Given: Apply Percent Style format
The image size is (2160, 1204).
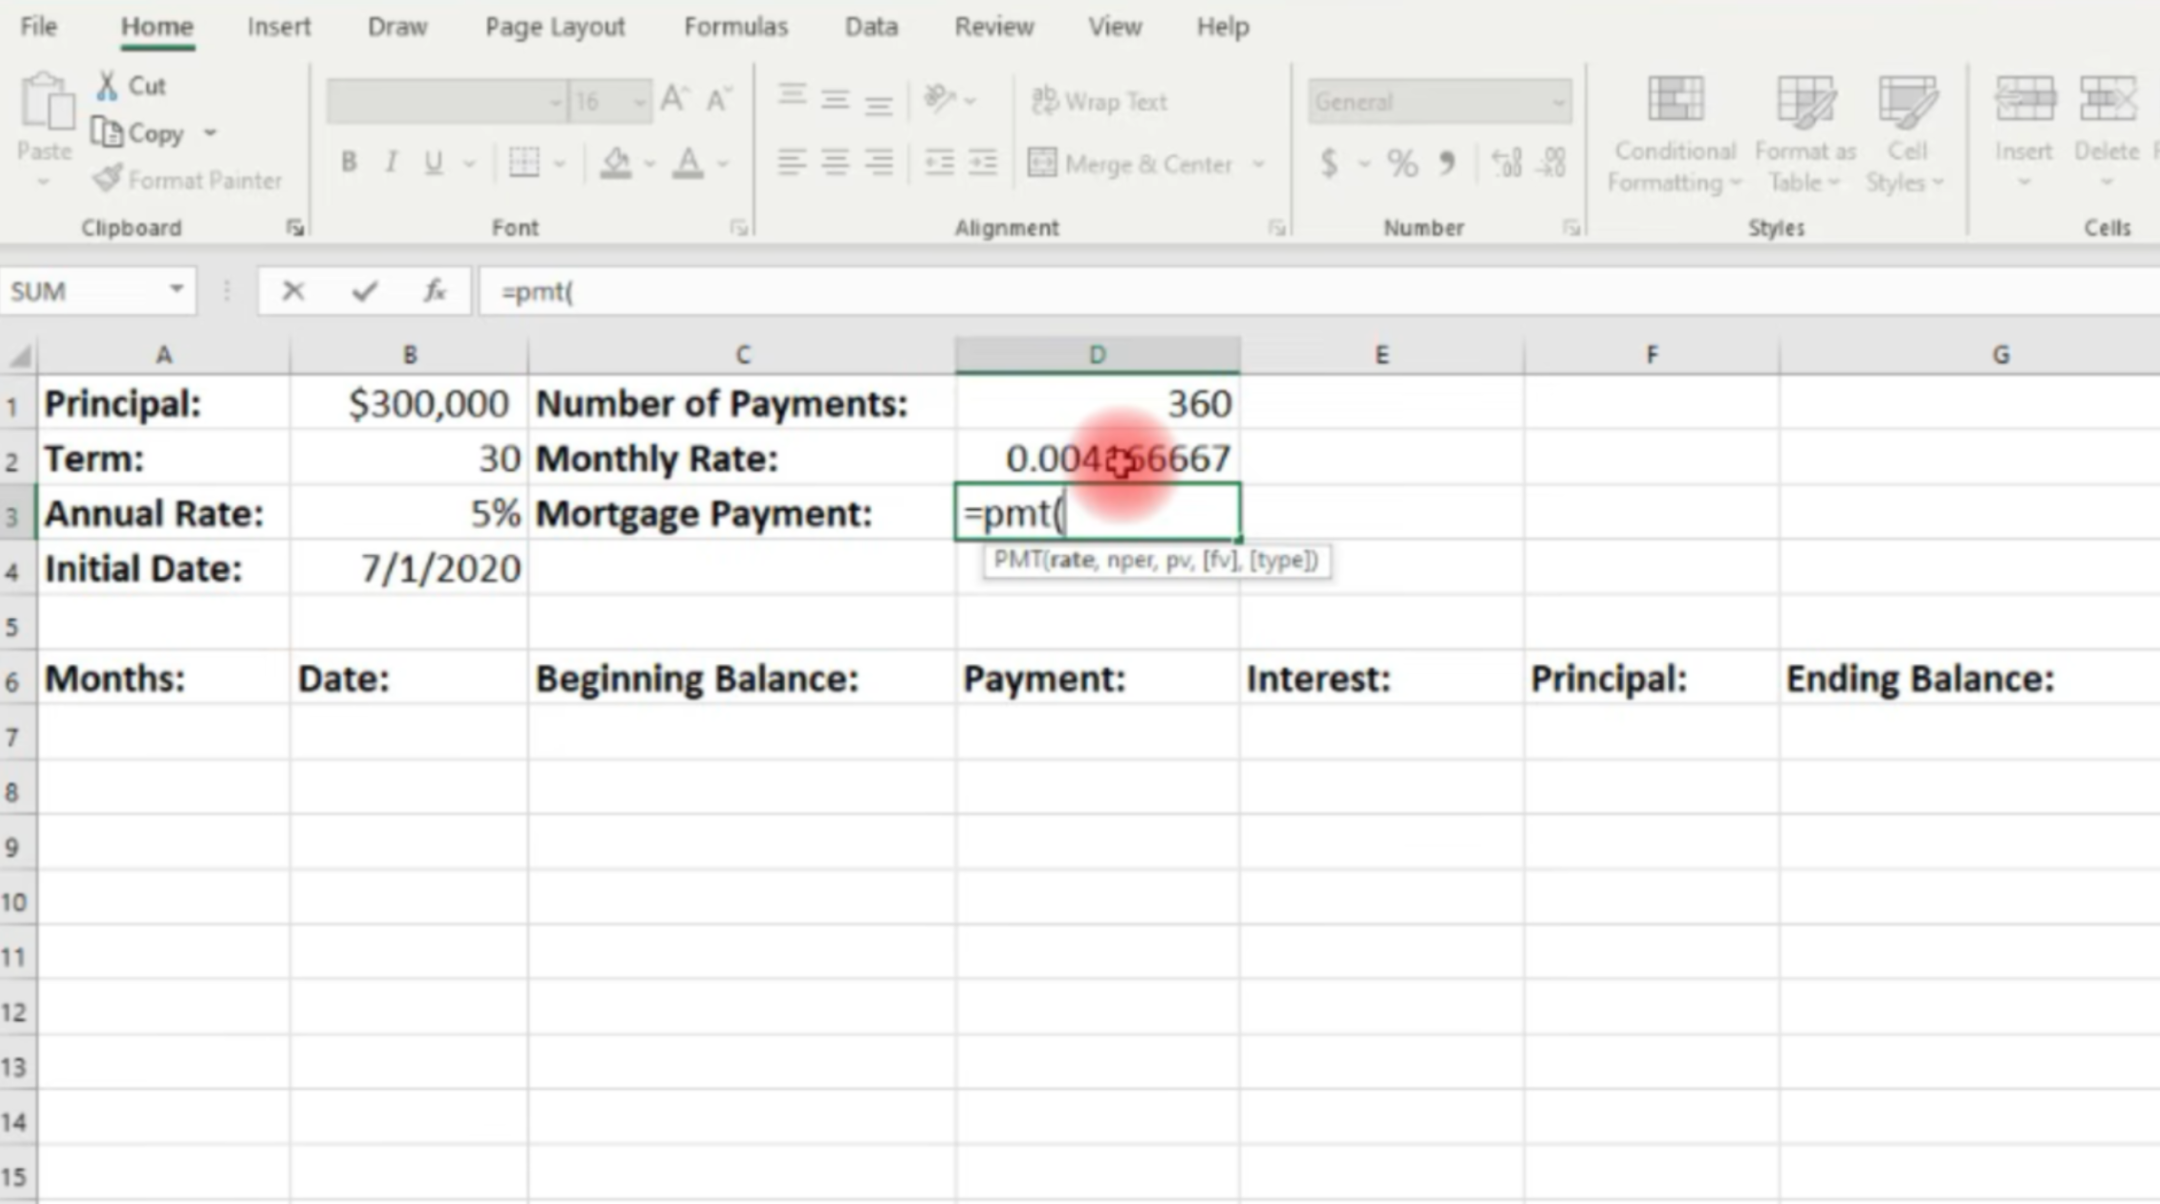Looking at the screenshot, I should [x=1402, y=163].
